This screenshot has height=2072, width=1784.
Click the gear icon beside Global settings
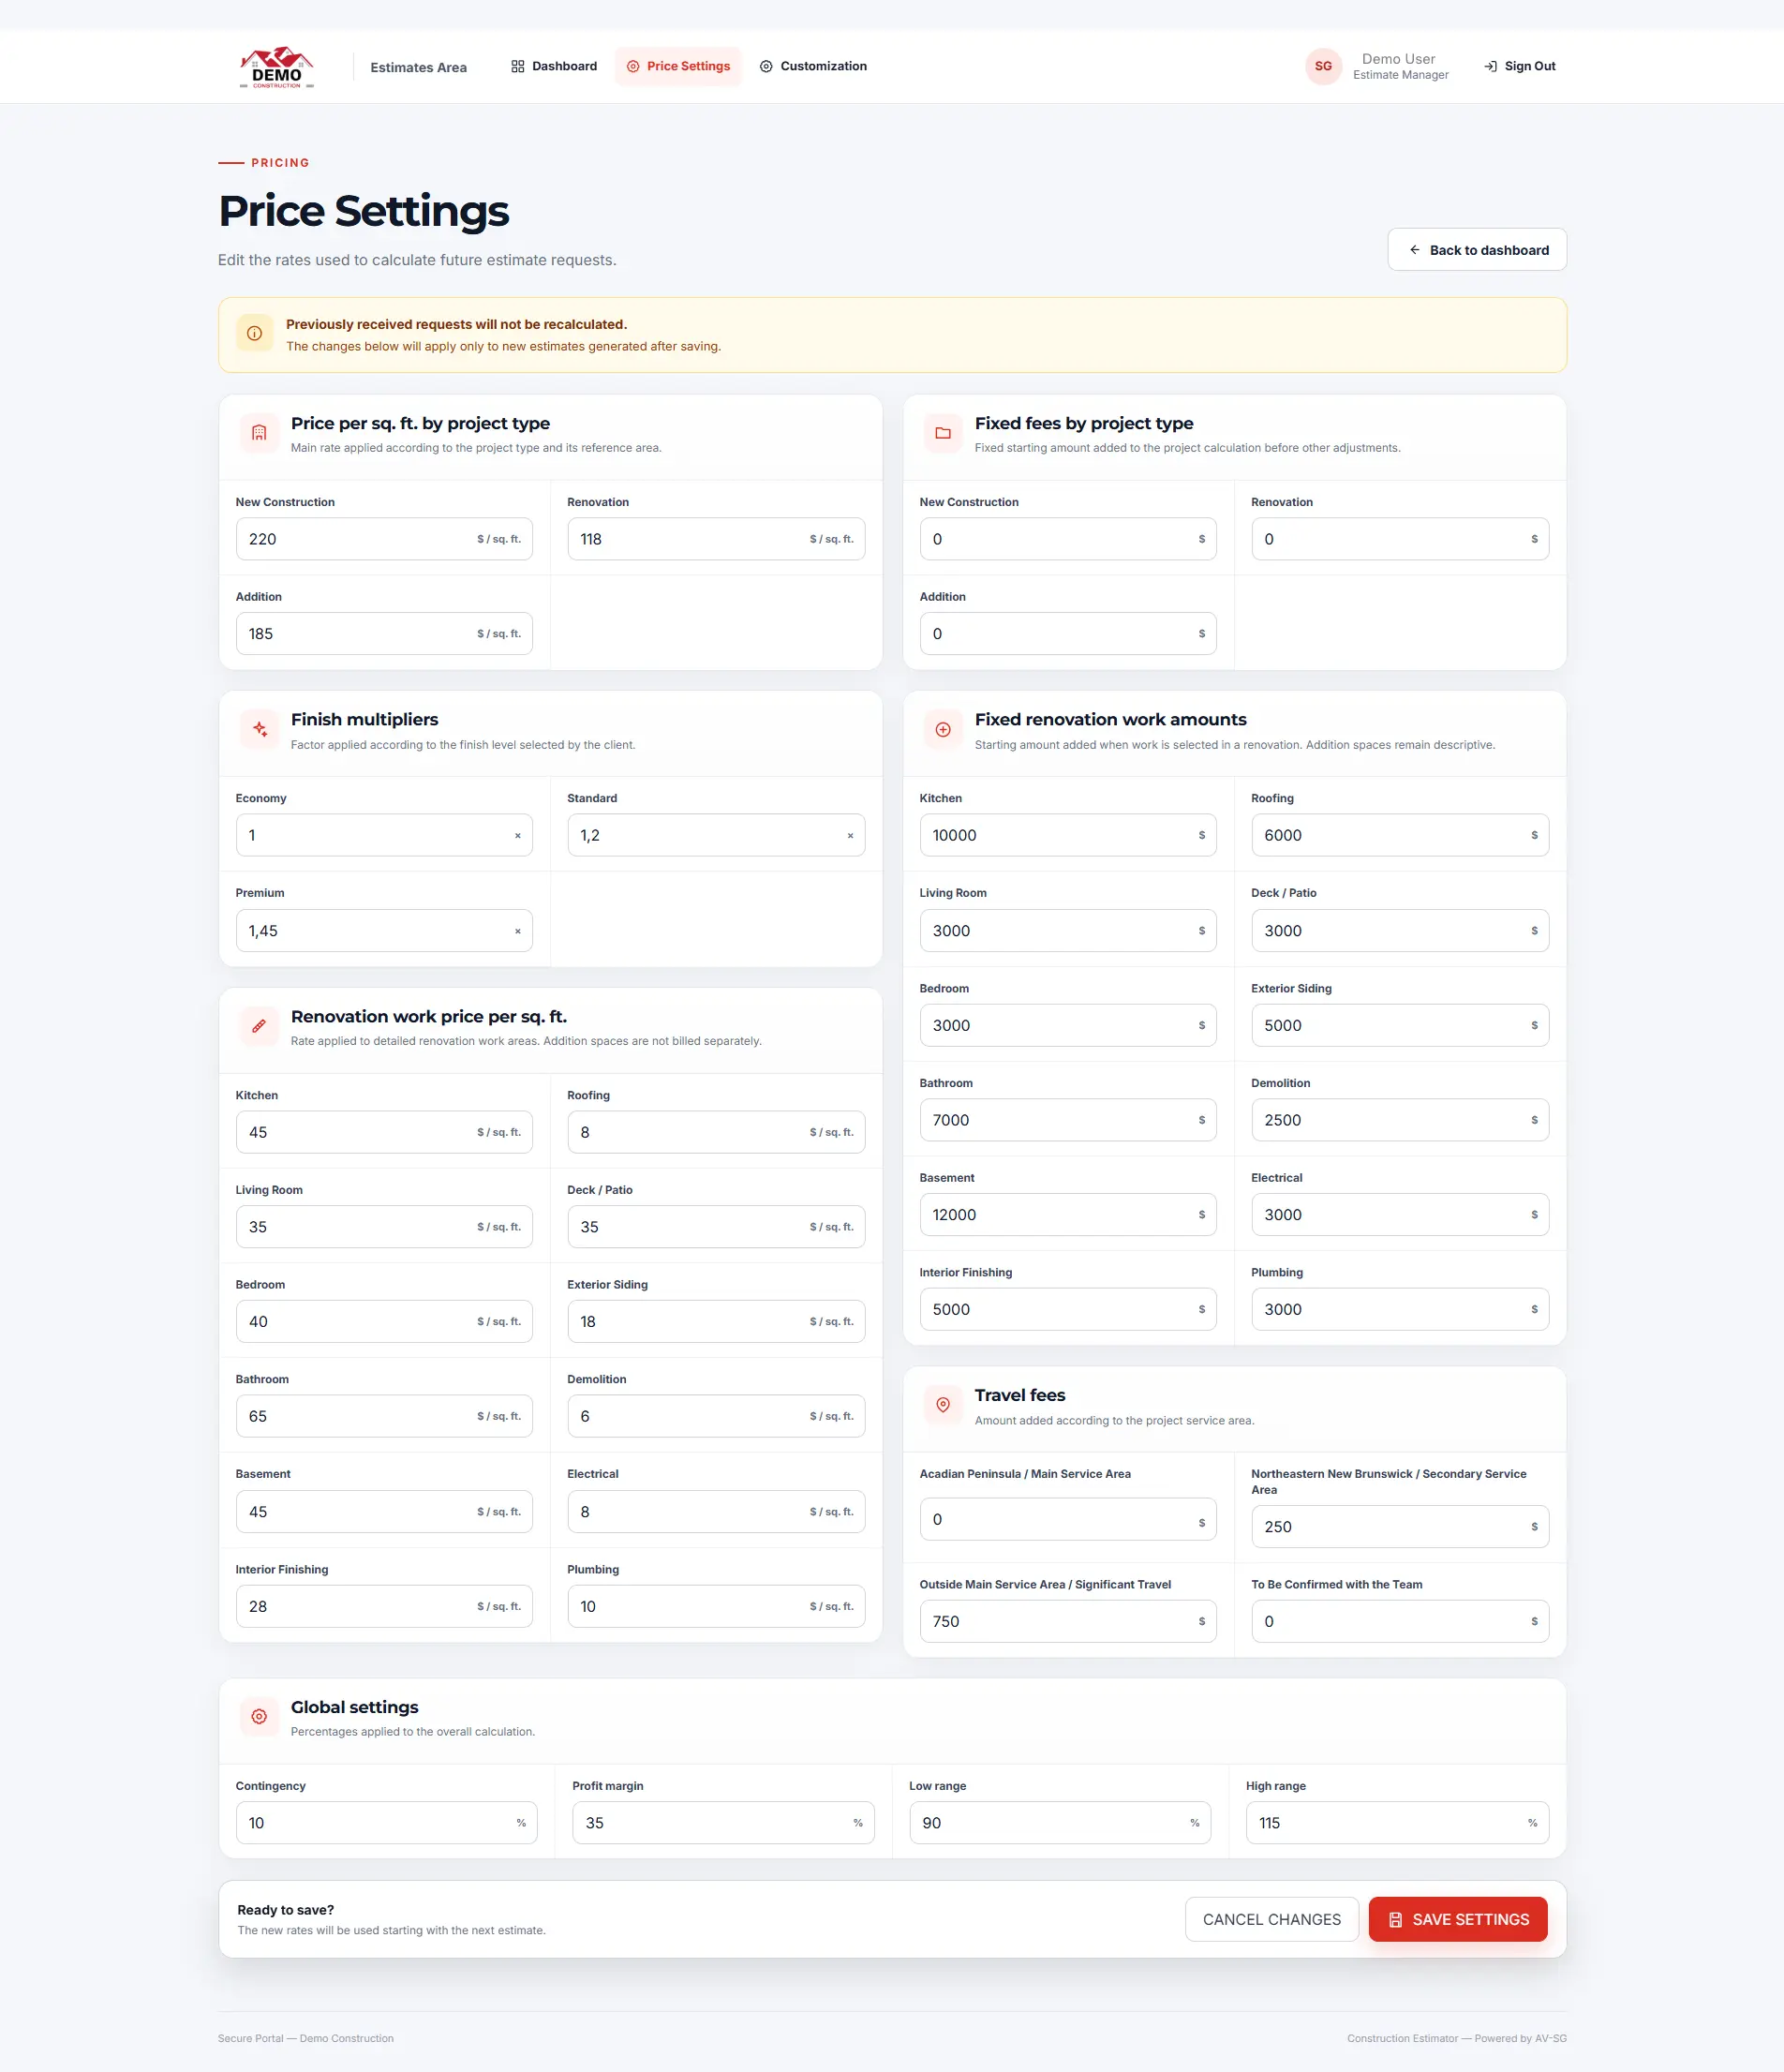coord(259,1717)
